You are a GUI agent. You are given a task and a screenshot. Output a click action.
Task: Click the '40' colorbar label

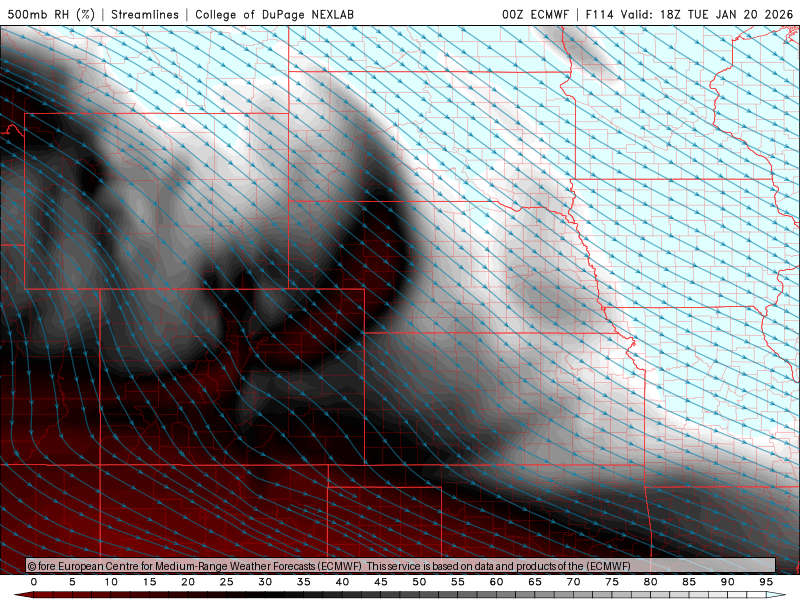tap(342, 582)
